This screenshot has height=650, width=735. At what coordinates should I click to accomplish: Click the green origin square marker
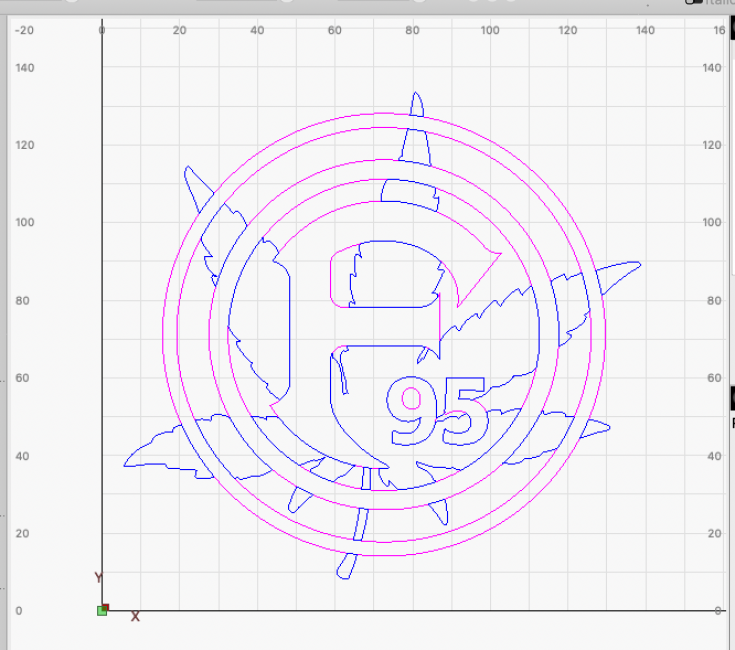point(102,610)
